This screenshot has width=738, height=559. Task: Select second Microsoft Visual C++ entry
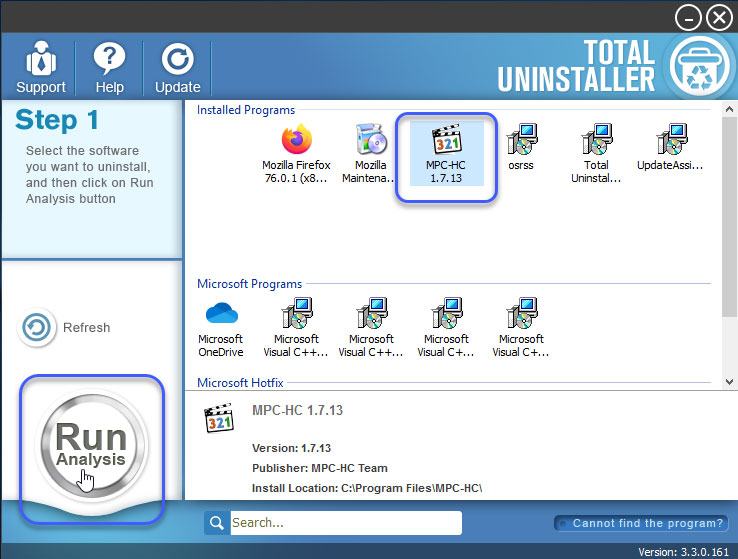coord(371,327)
